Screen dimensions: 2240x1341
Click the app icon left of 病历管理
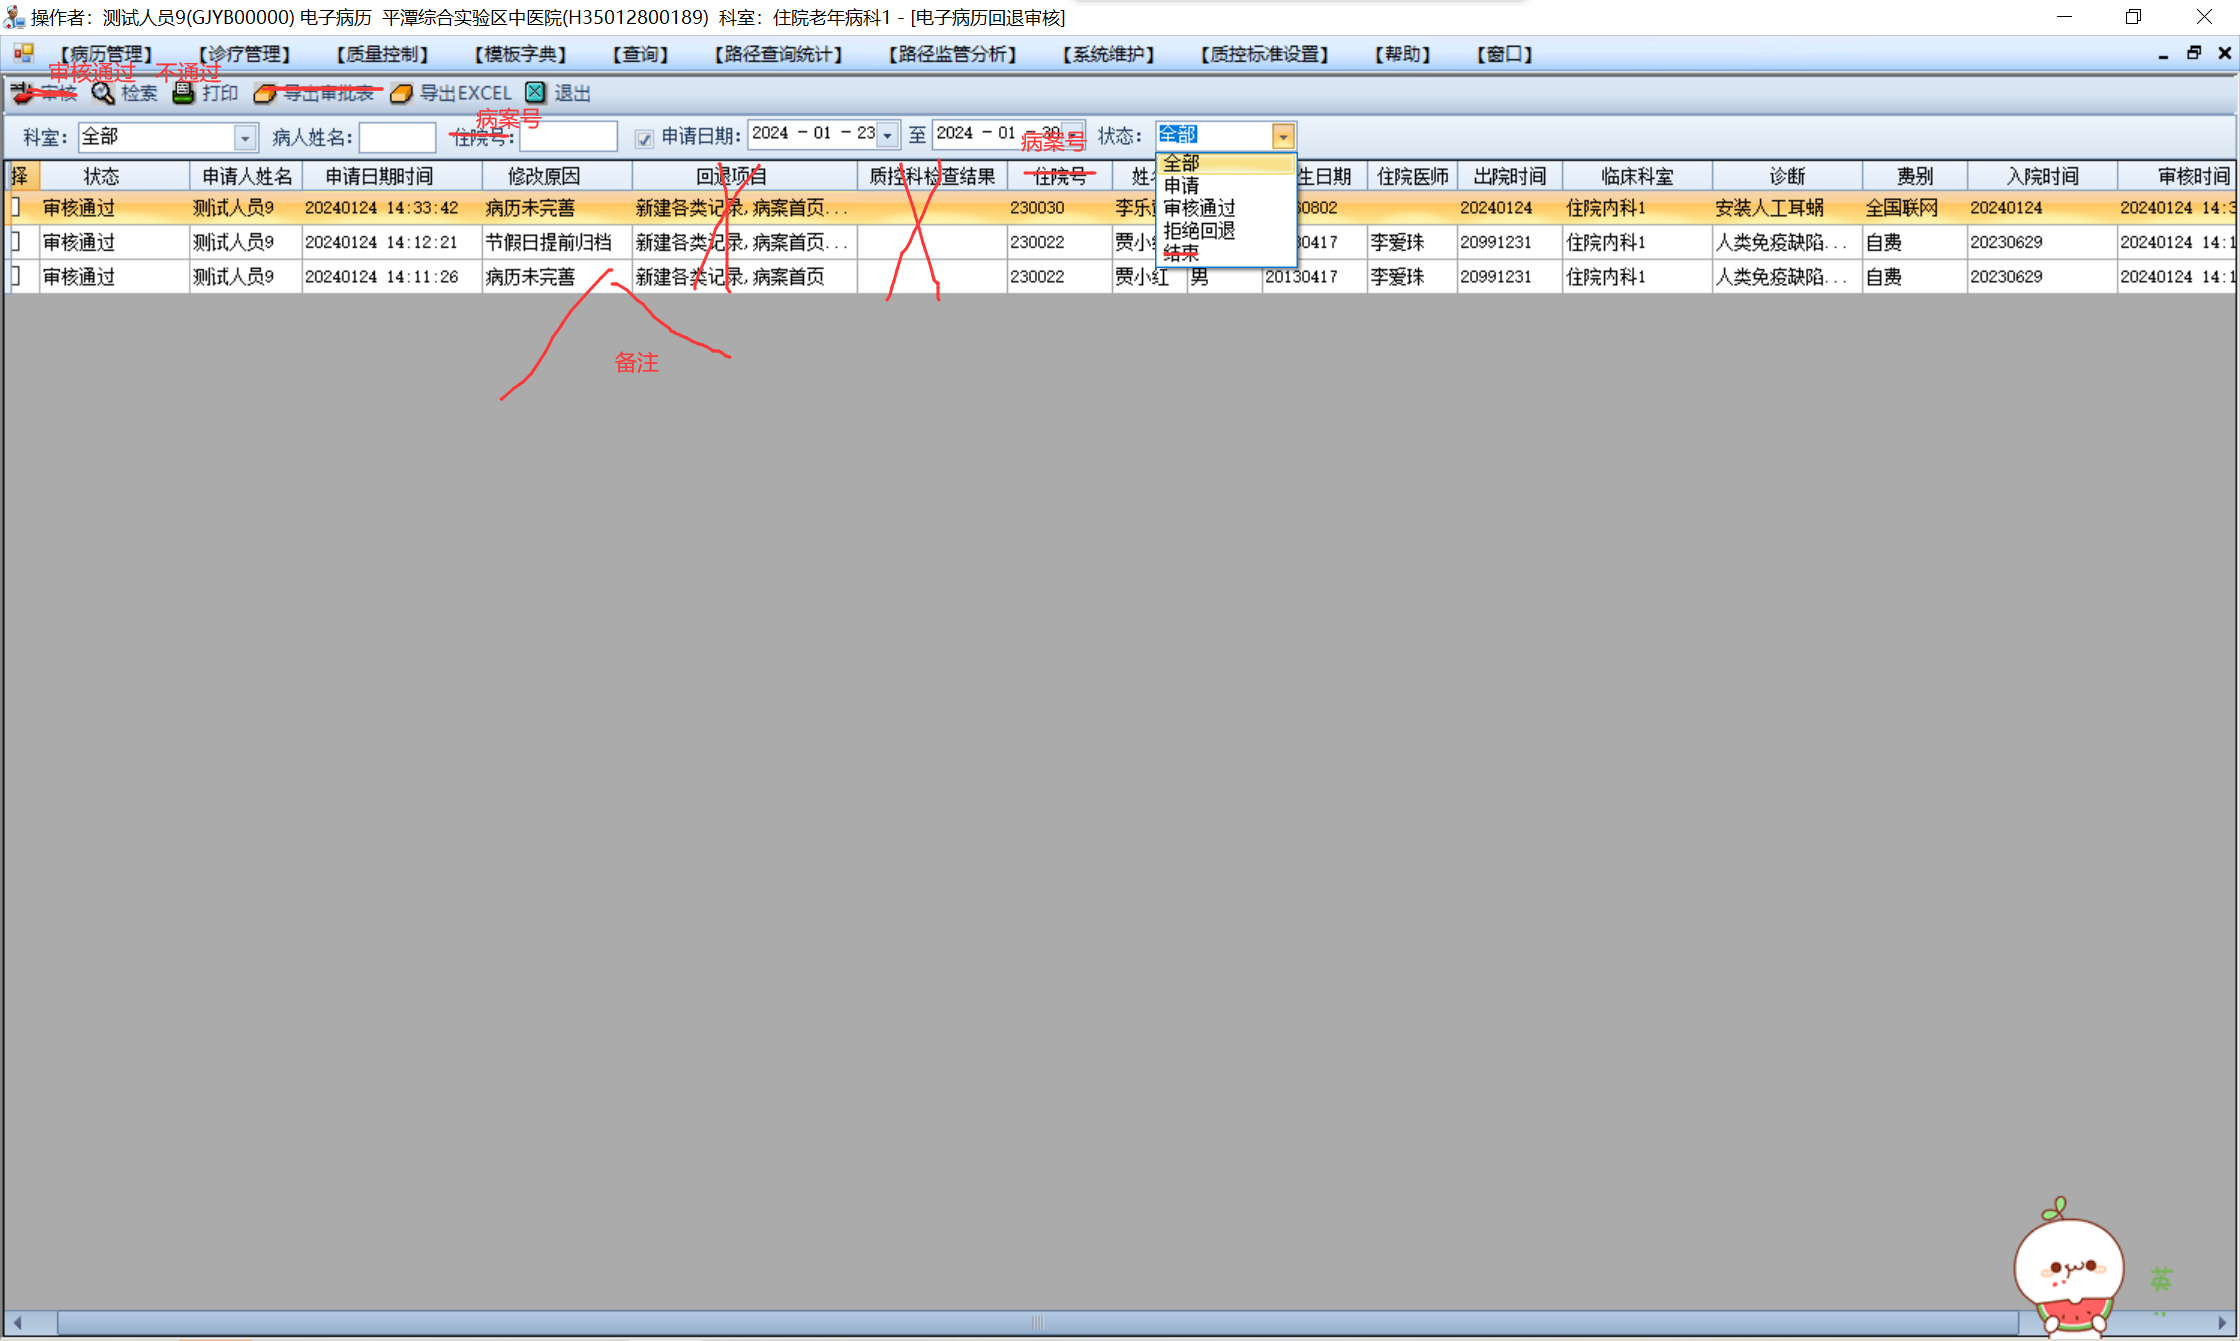pos(23,54)
